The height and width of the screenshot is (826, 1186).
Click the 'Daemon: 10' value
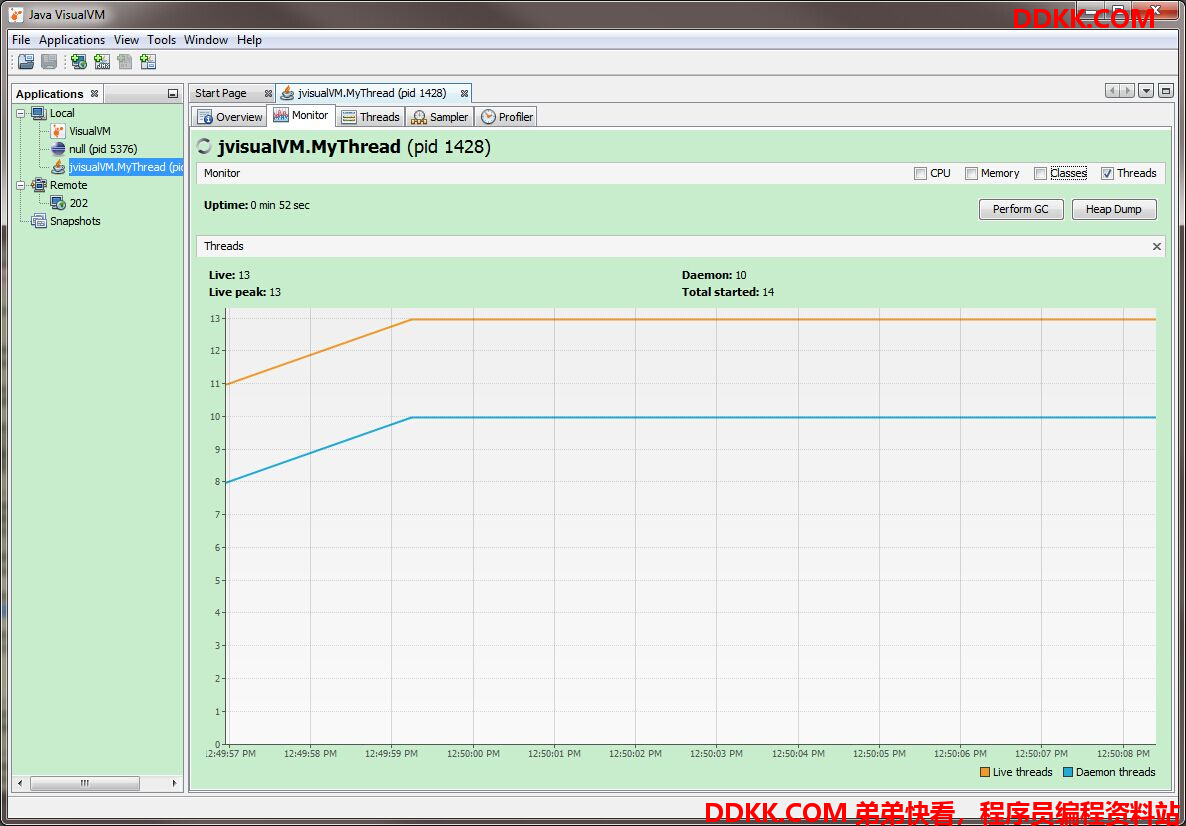(x=714, y=275)
